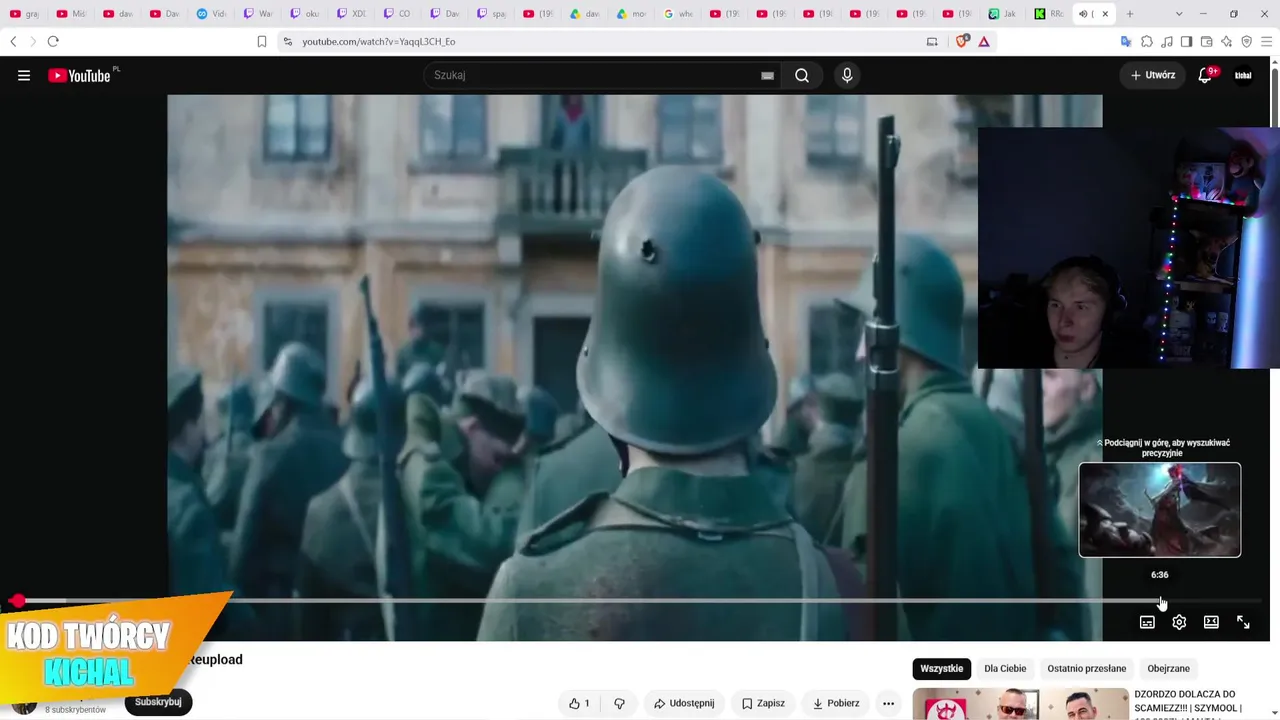The image size is (1280, 720).
Task: Open the YouTube guide hamburger menu
Action: click(x=24, y=75)
